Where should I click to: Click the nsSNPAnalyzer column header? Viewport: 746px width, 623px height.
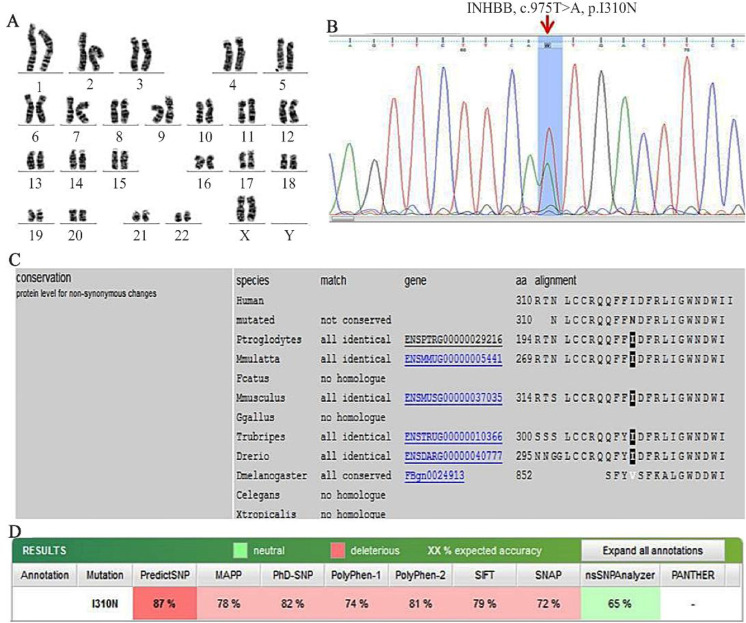[x=620, y=575]
